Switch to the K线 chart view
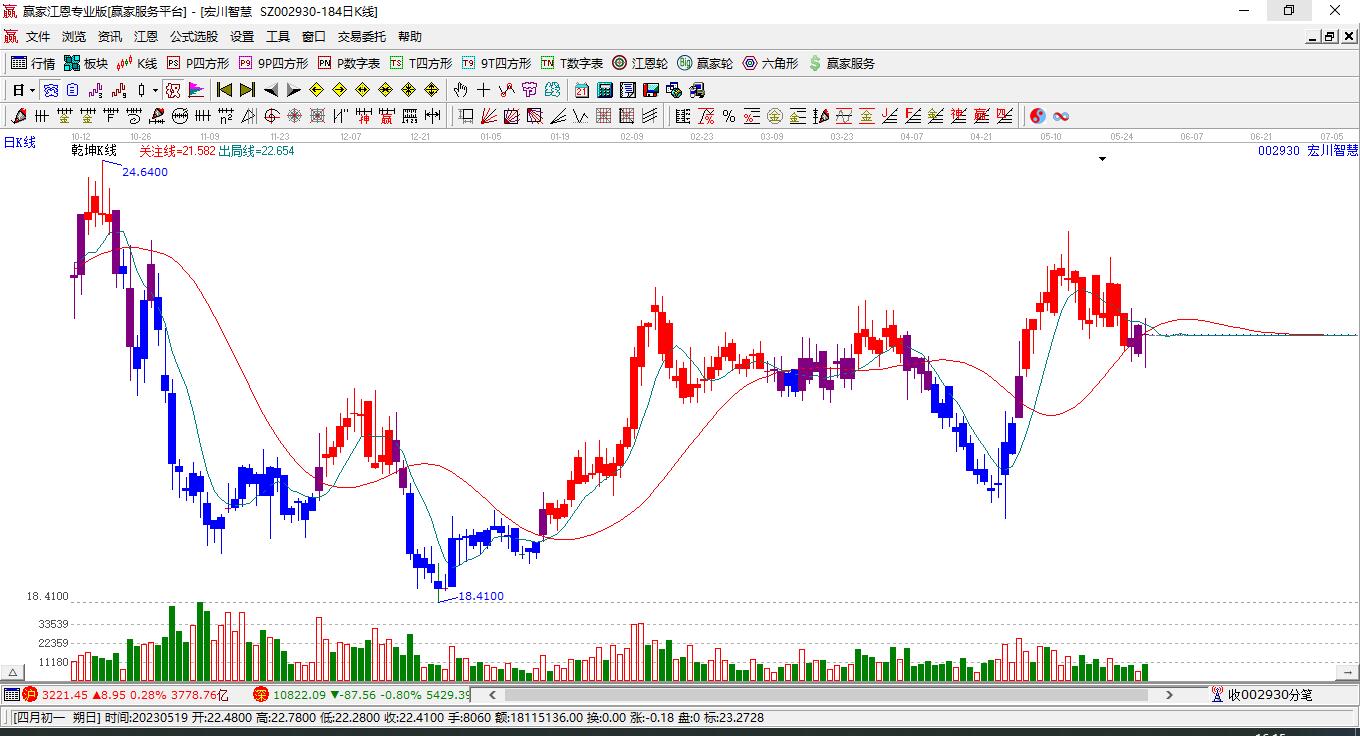The height and width of the screenshot is (736, 1360). 137,63
